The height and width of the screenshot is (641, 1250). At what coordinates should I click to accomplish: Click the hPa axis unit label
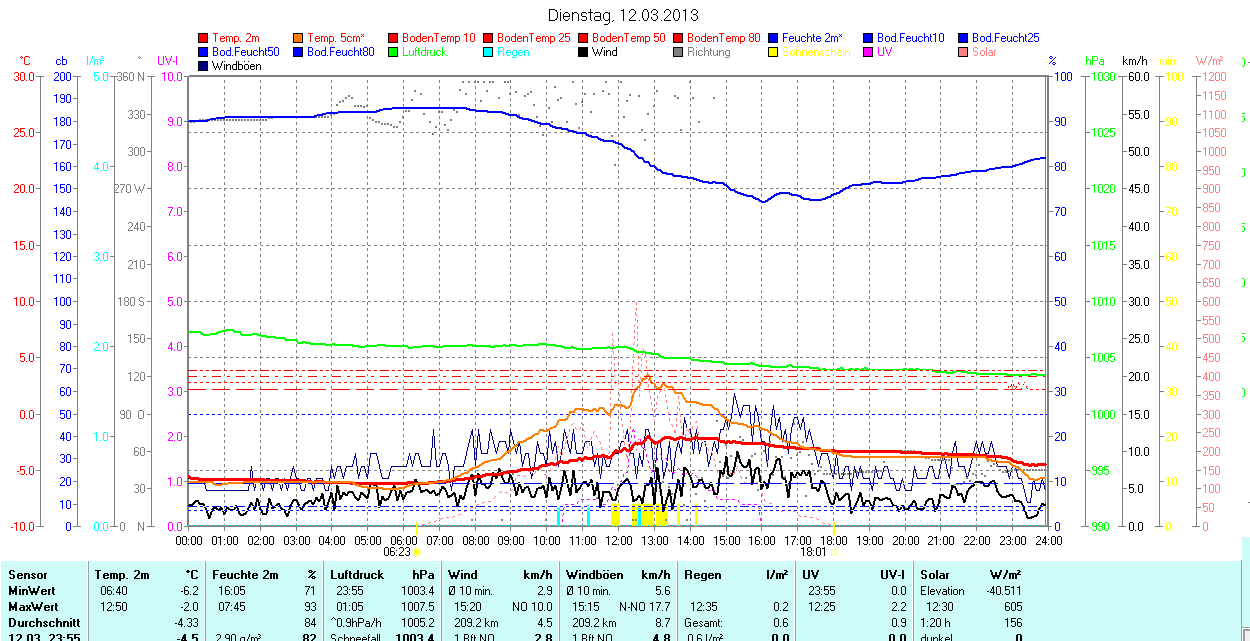[x=1097, y=61]
